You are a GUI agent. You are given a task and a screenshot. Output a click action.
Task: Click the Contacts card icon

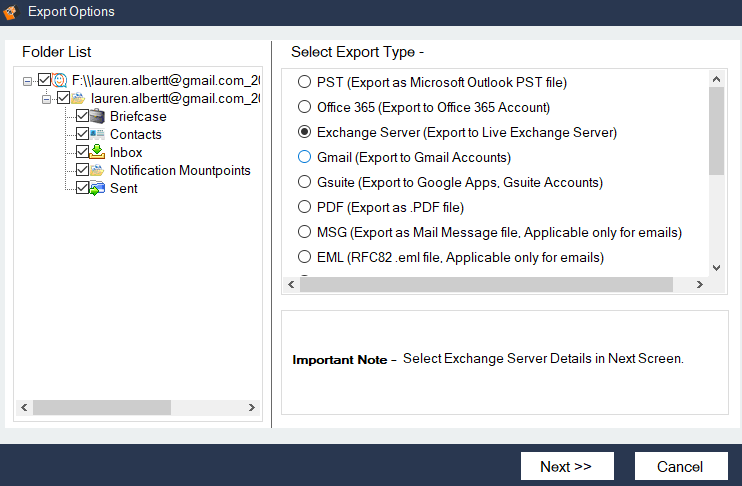(x=98, y=135)
